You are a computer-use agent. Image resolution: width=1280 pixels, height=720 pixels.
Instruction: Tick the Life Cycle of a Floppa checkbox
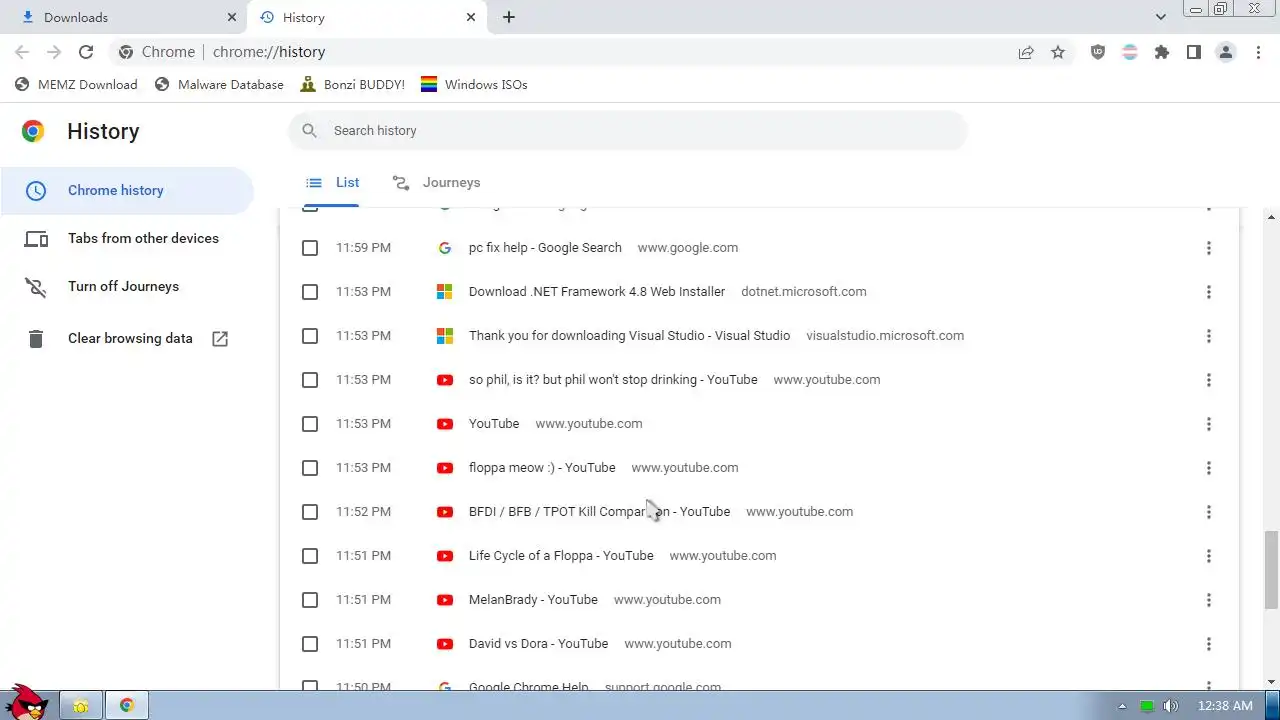point(310,556)
